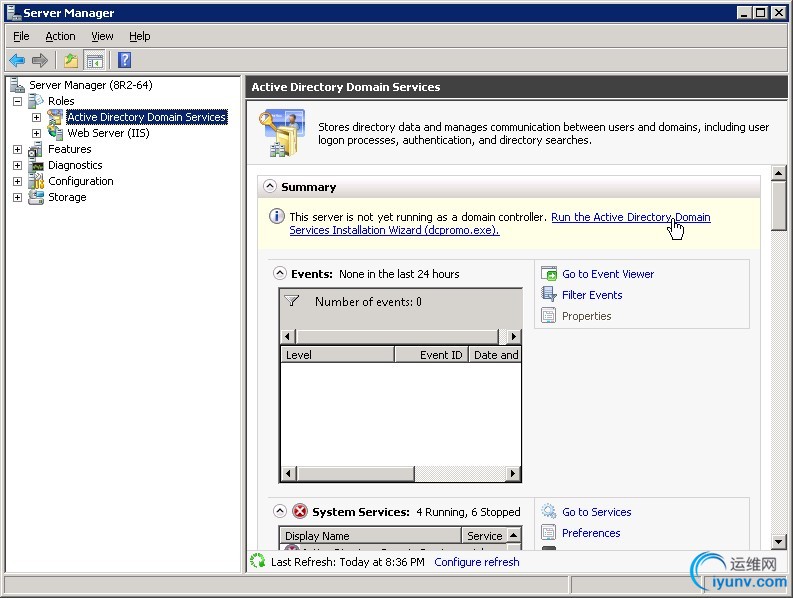Open the File menu
The height and width of the screenshot is (598, 793).
(x=21, y=36)
